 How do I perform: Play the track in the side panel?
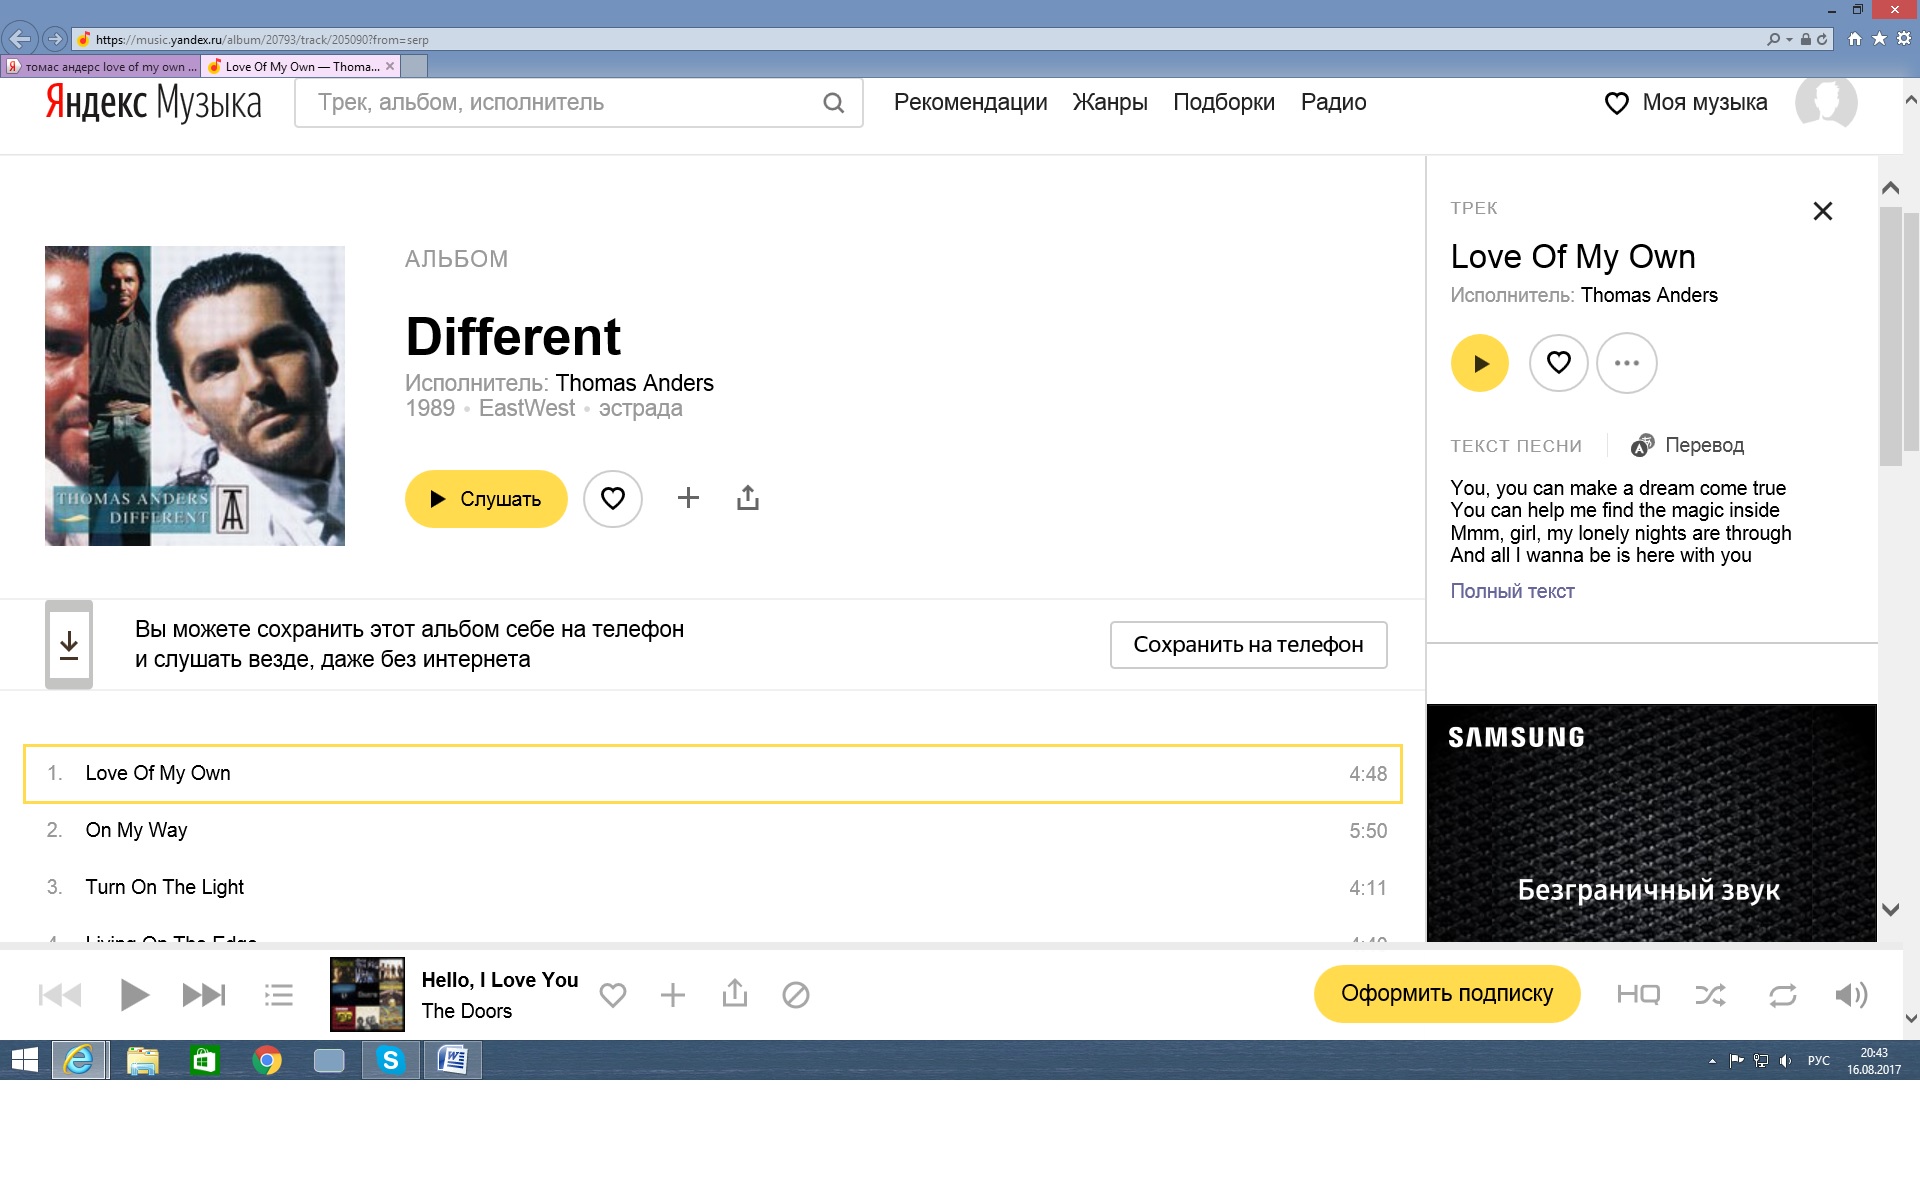click(x=1479, y=363)
